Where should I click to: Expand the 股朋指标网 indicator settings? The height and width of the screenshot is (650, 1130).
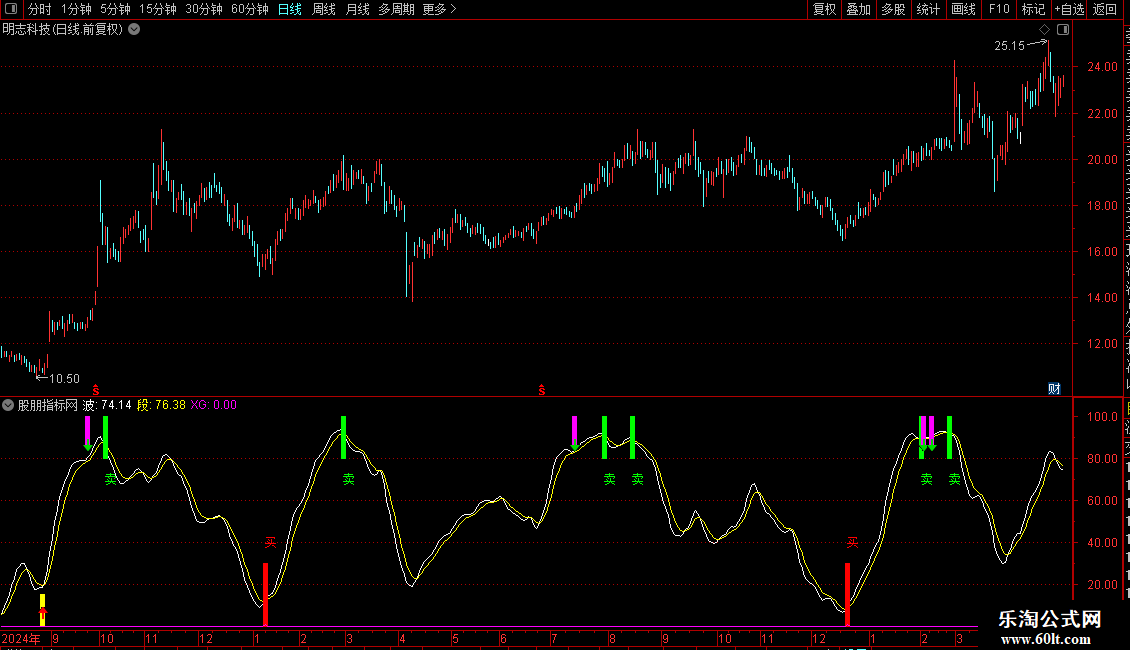8,405
